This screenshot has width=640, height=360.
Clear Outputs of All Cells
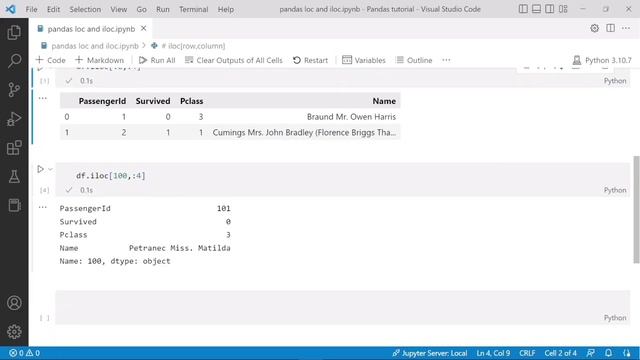click(x=233, y=60)
